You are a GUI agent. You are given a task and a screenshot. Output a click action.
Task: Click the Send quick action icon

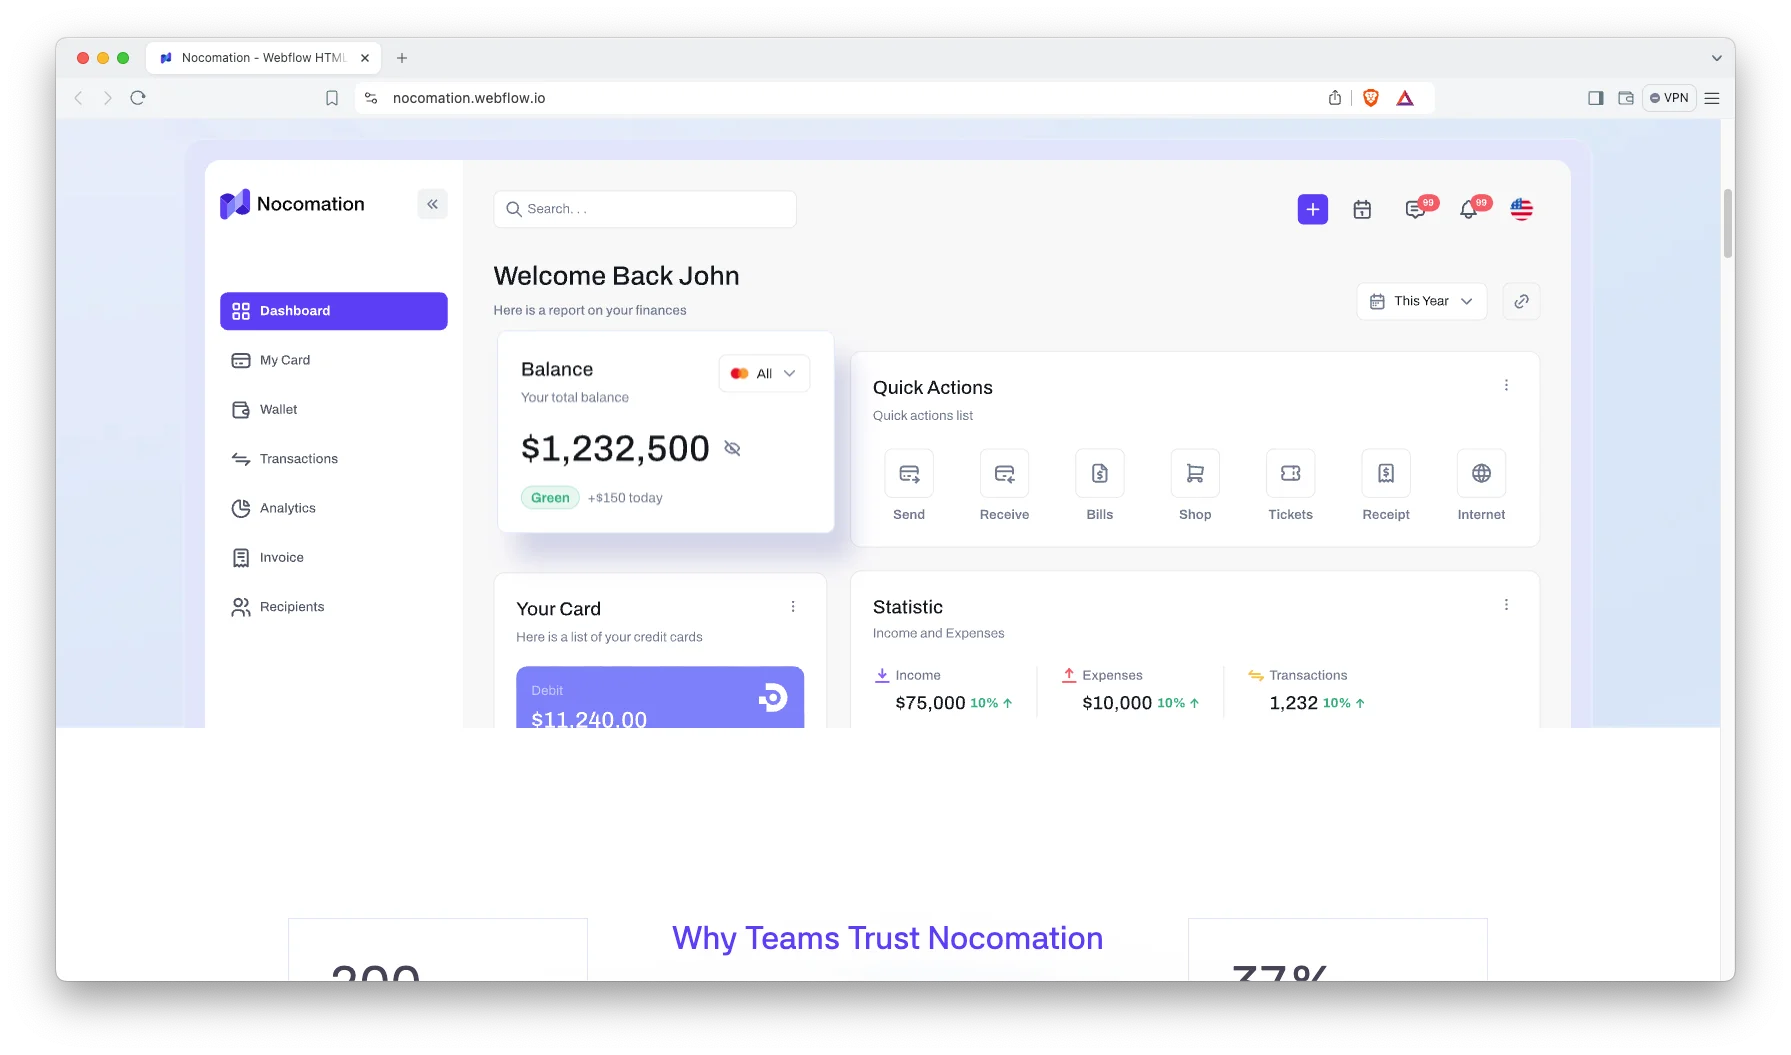908,474
